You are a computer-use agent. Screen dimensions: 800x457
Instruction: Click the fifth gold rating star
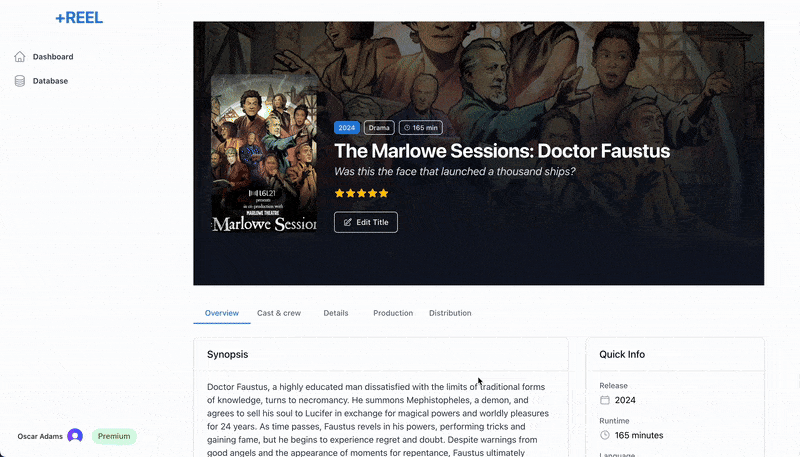pos(384,193)
